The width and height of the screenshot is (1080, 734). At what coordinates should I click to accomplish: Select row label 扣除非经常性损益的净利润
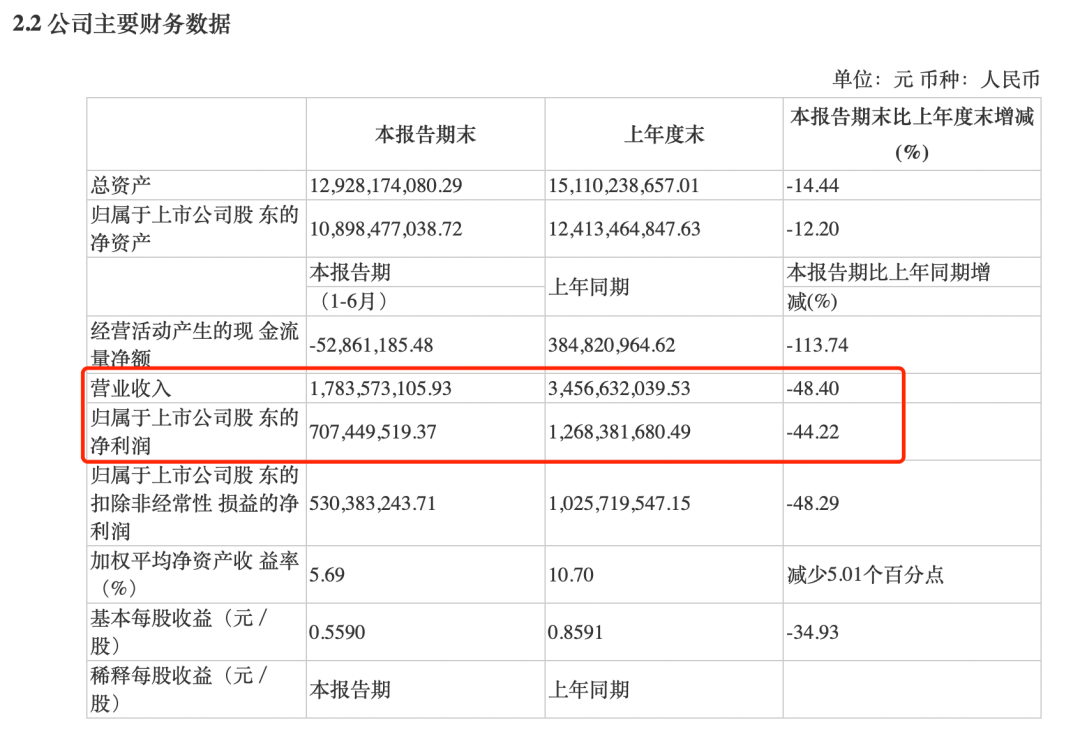pos(194,503)
